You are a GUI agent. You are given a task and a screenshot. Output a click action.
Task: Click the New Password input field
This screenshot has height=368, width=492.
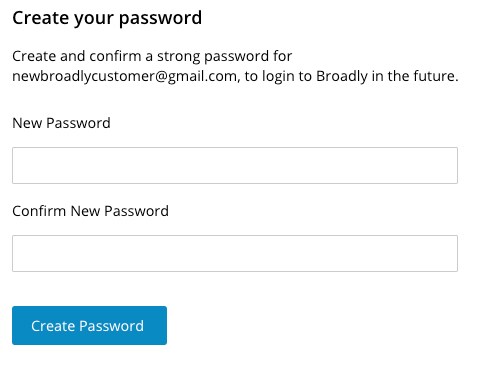point(235,165)
